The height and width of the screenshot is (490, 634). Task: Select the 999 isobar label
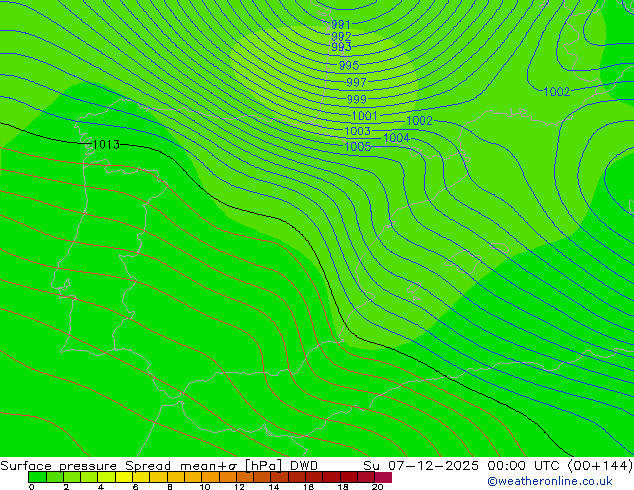[357, 99]
